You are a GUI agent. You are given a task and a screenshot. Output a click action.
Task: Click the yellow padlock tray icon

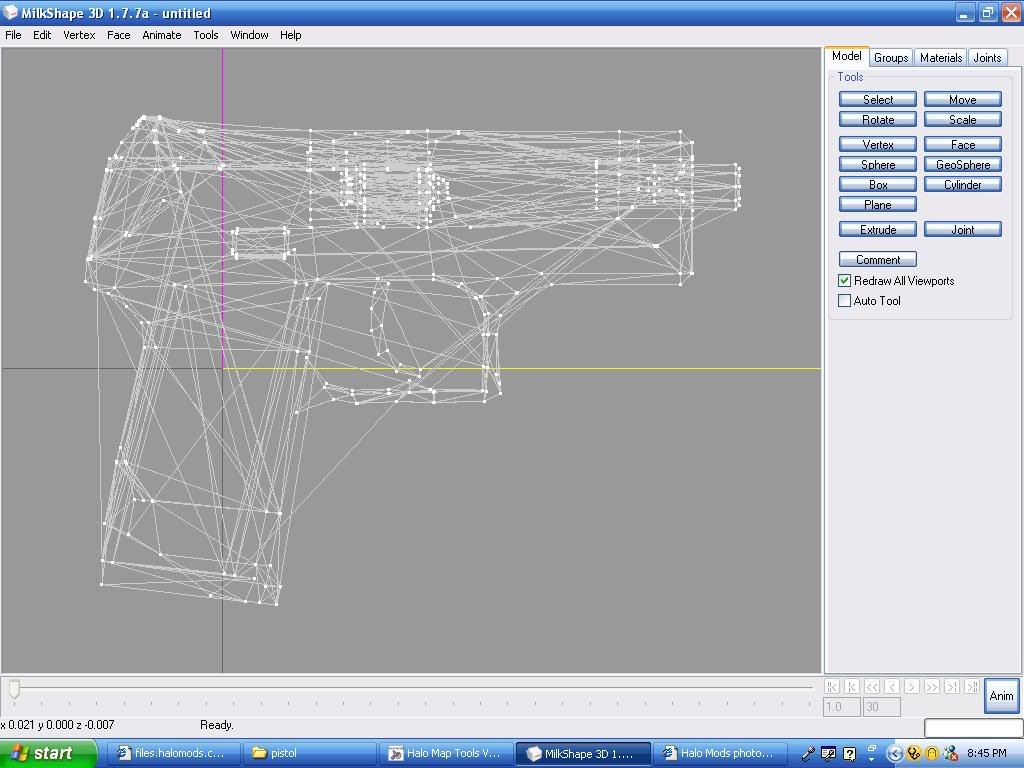pyautogui.click(x=932, y=754)
